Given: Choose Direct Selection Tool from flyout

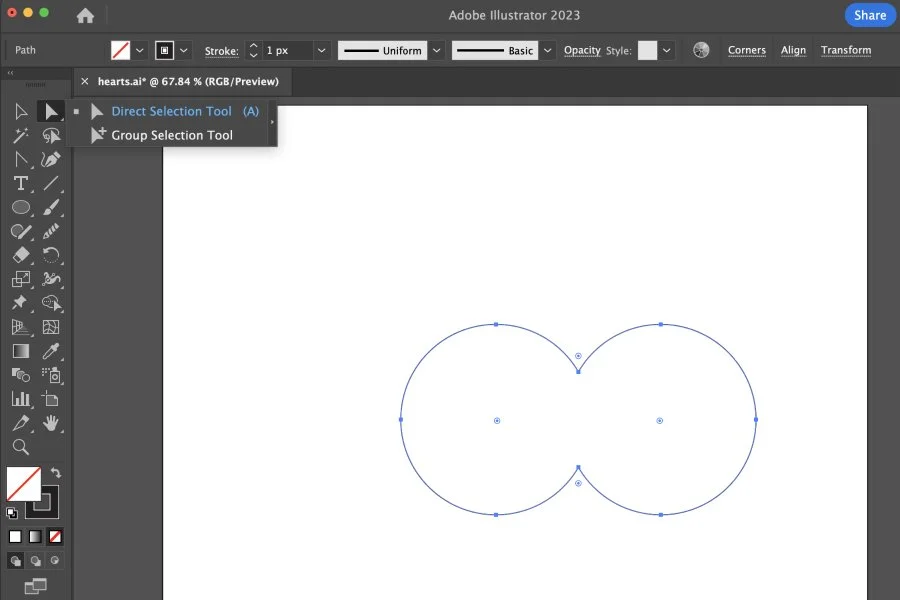Looking at the screenshot, I should 171,111.
